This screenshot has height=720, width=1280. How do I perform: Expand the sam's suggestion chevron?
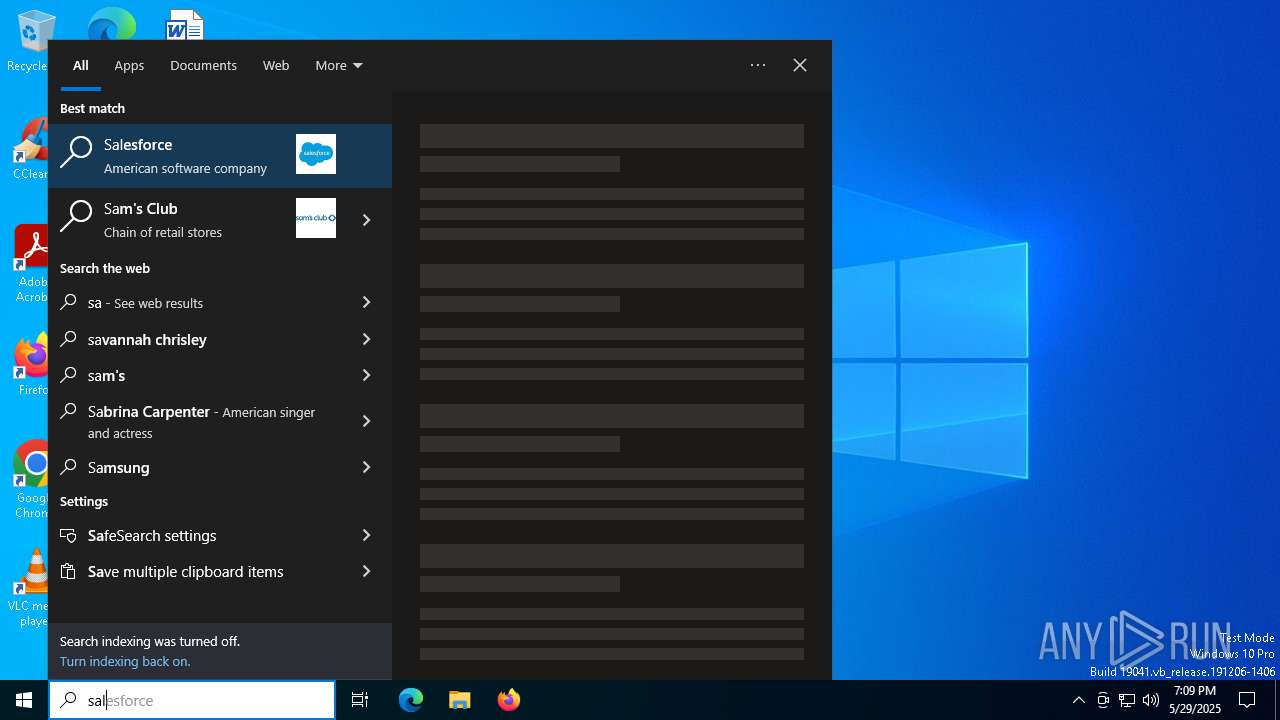click(366, 375)
